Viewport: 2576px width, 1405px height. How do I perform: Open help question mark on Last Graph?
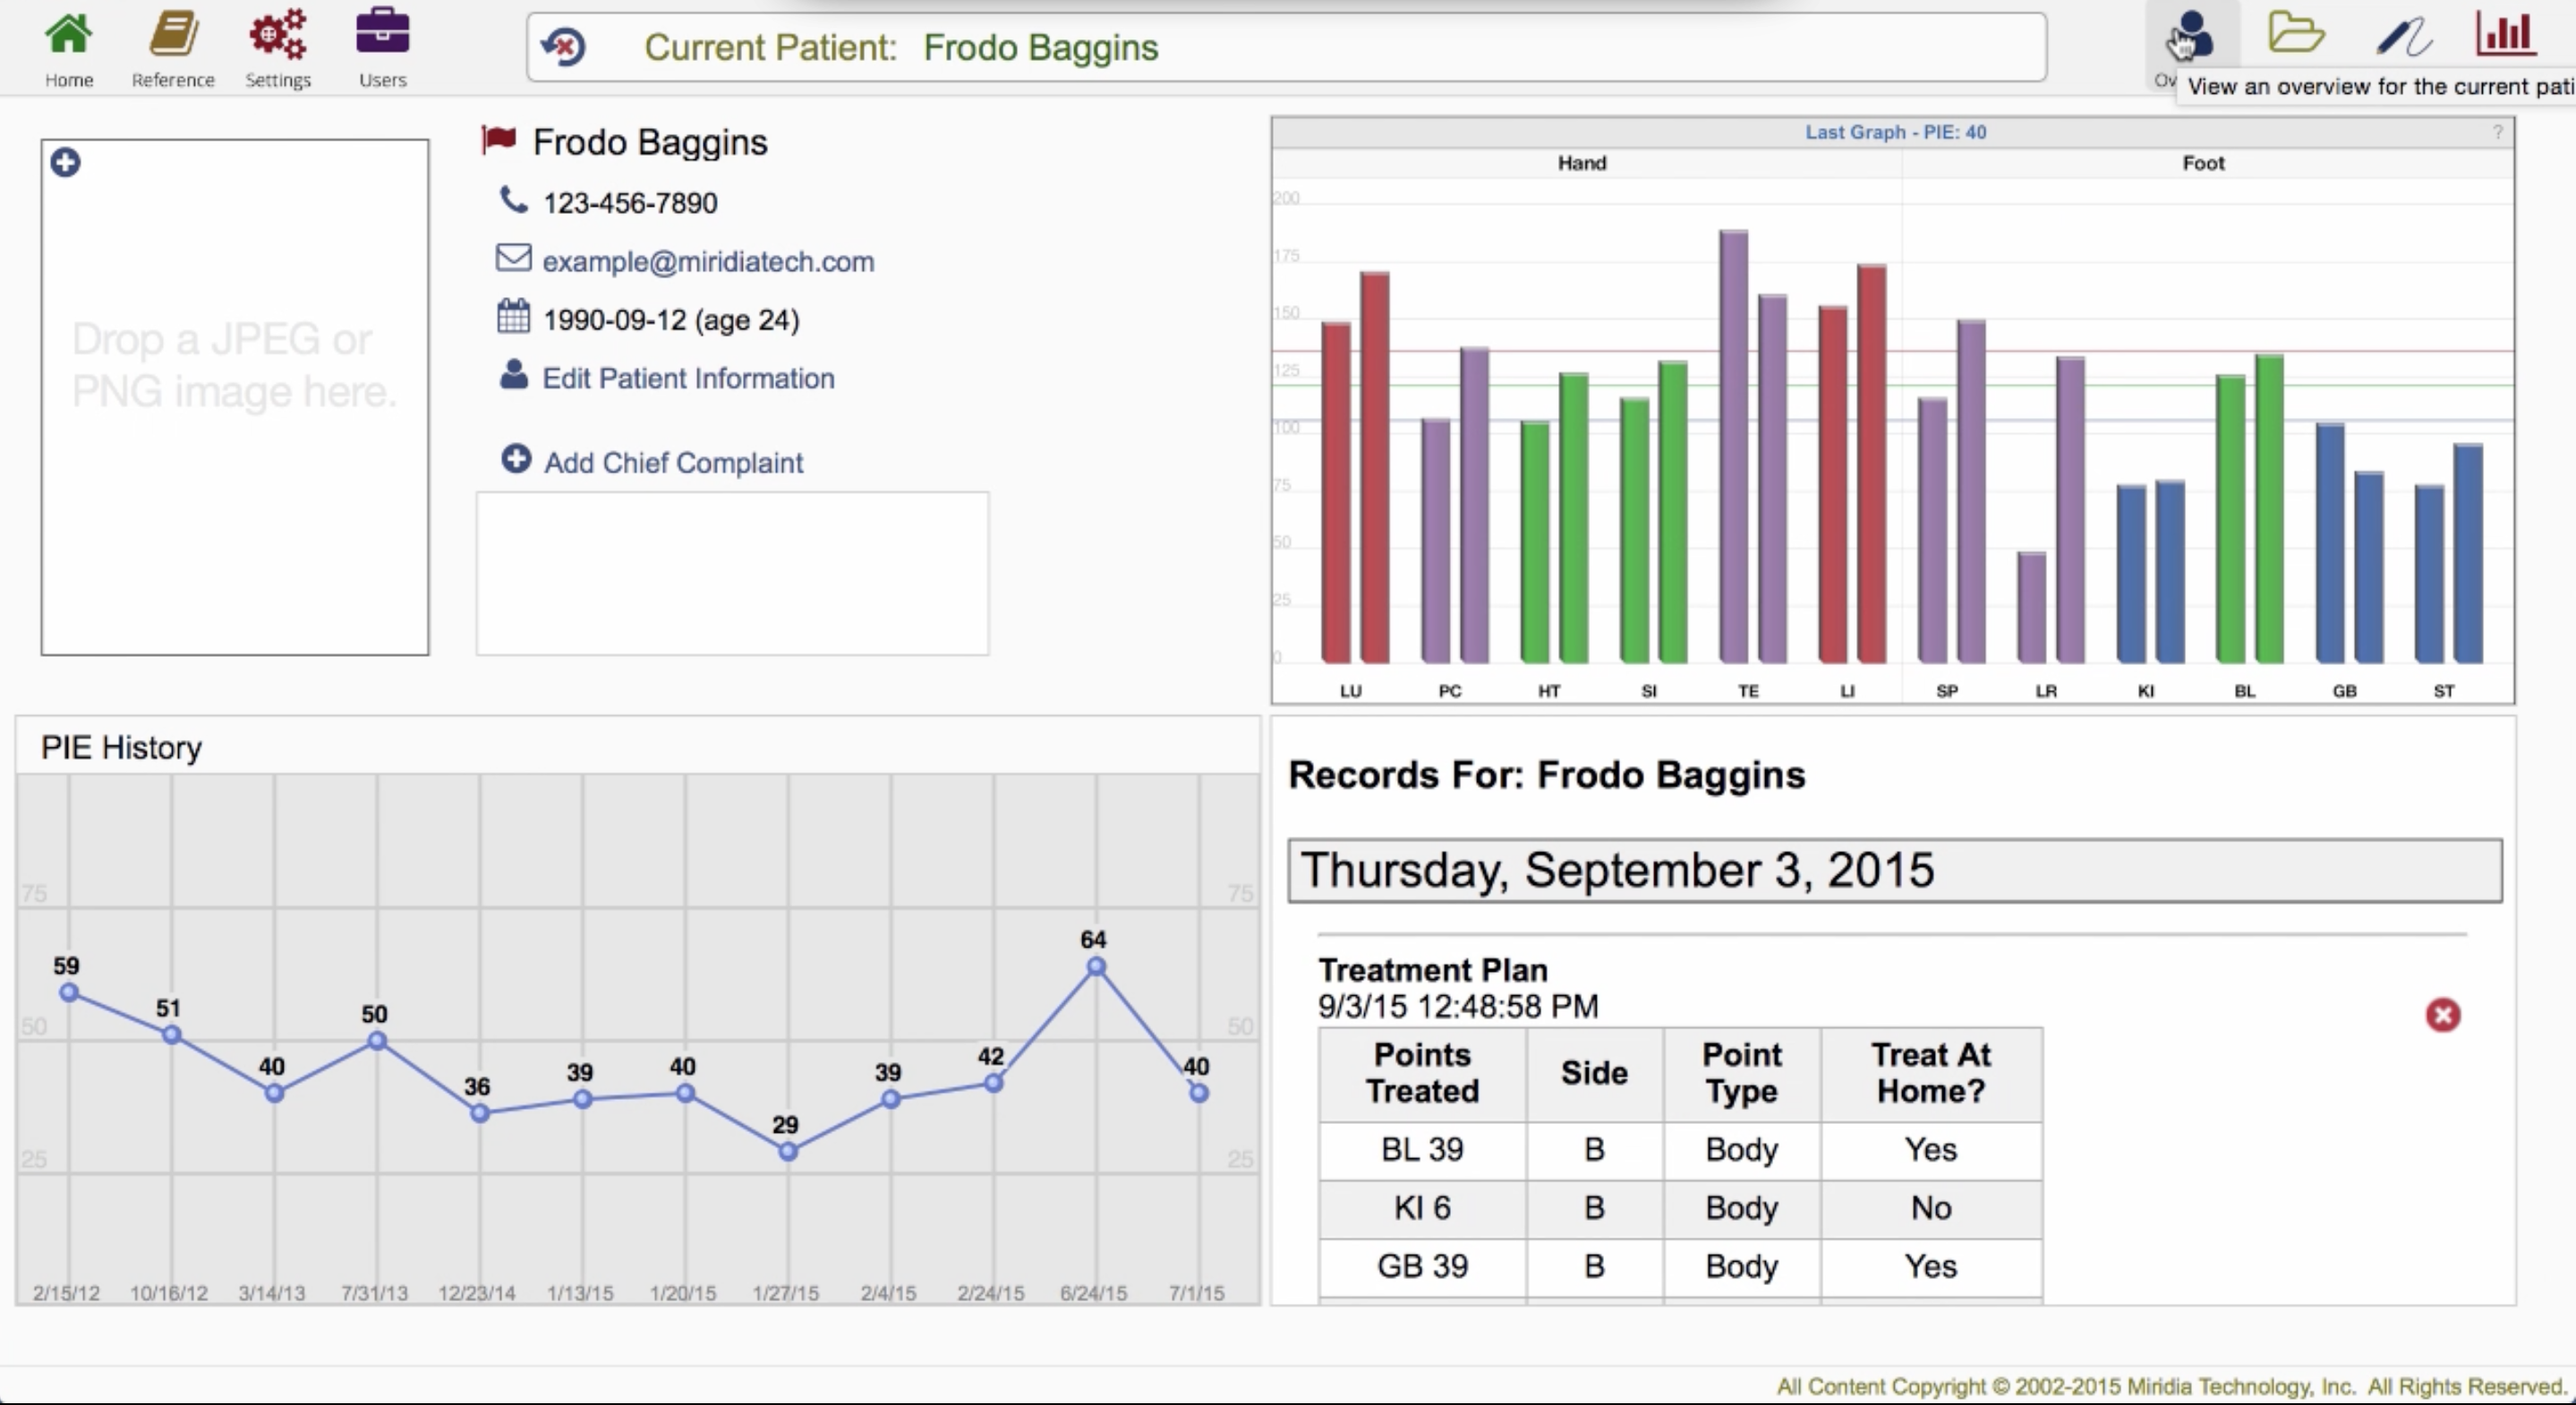tap(2497, 131)
